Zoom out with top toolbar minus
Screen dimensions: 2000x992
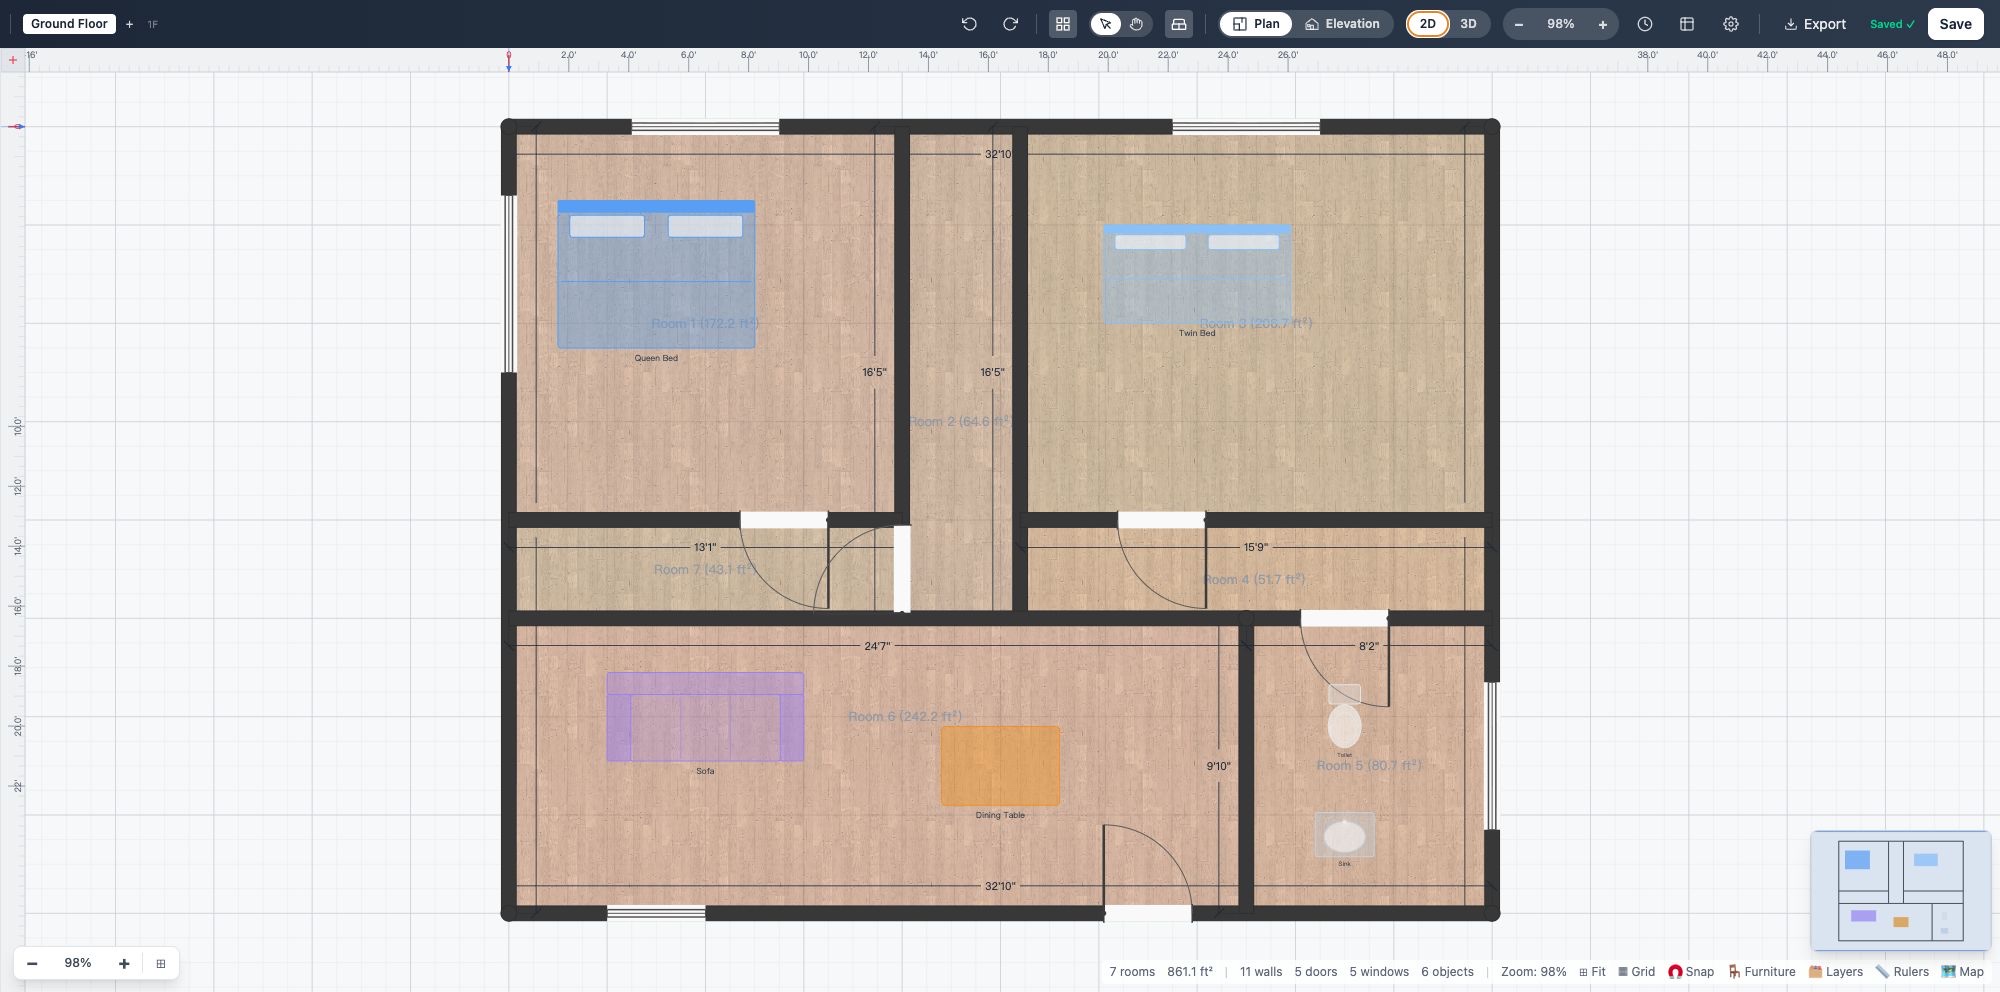point(1519,24)
